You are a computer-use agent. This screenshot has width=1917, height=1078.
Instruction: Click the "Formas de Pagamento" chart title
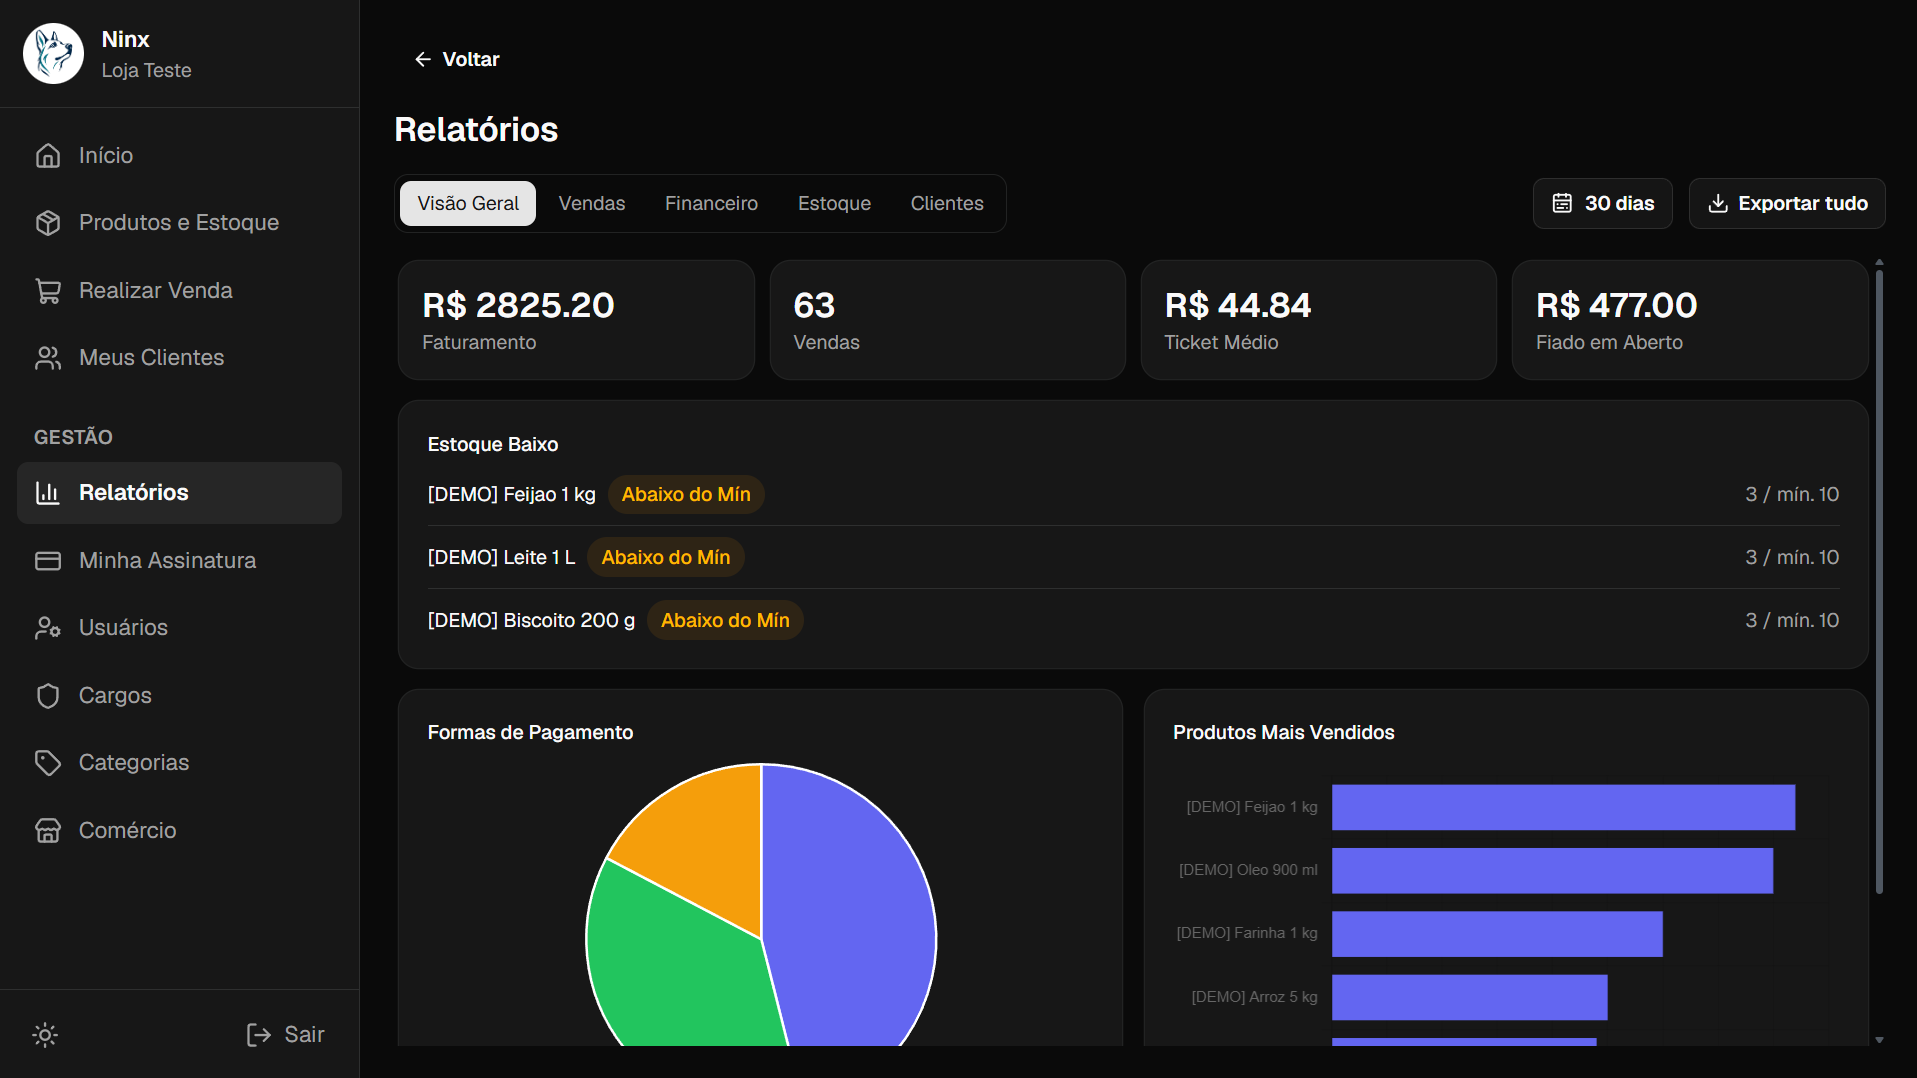coord(530,733)
